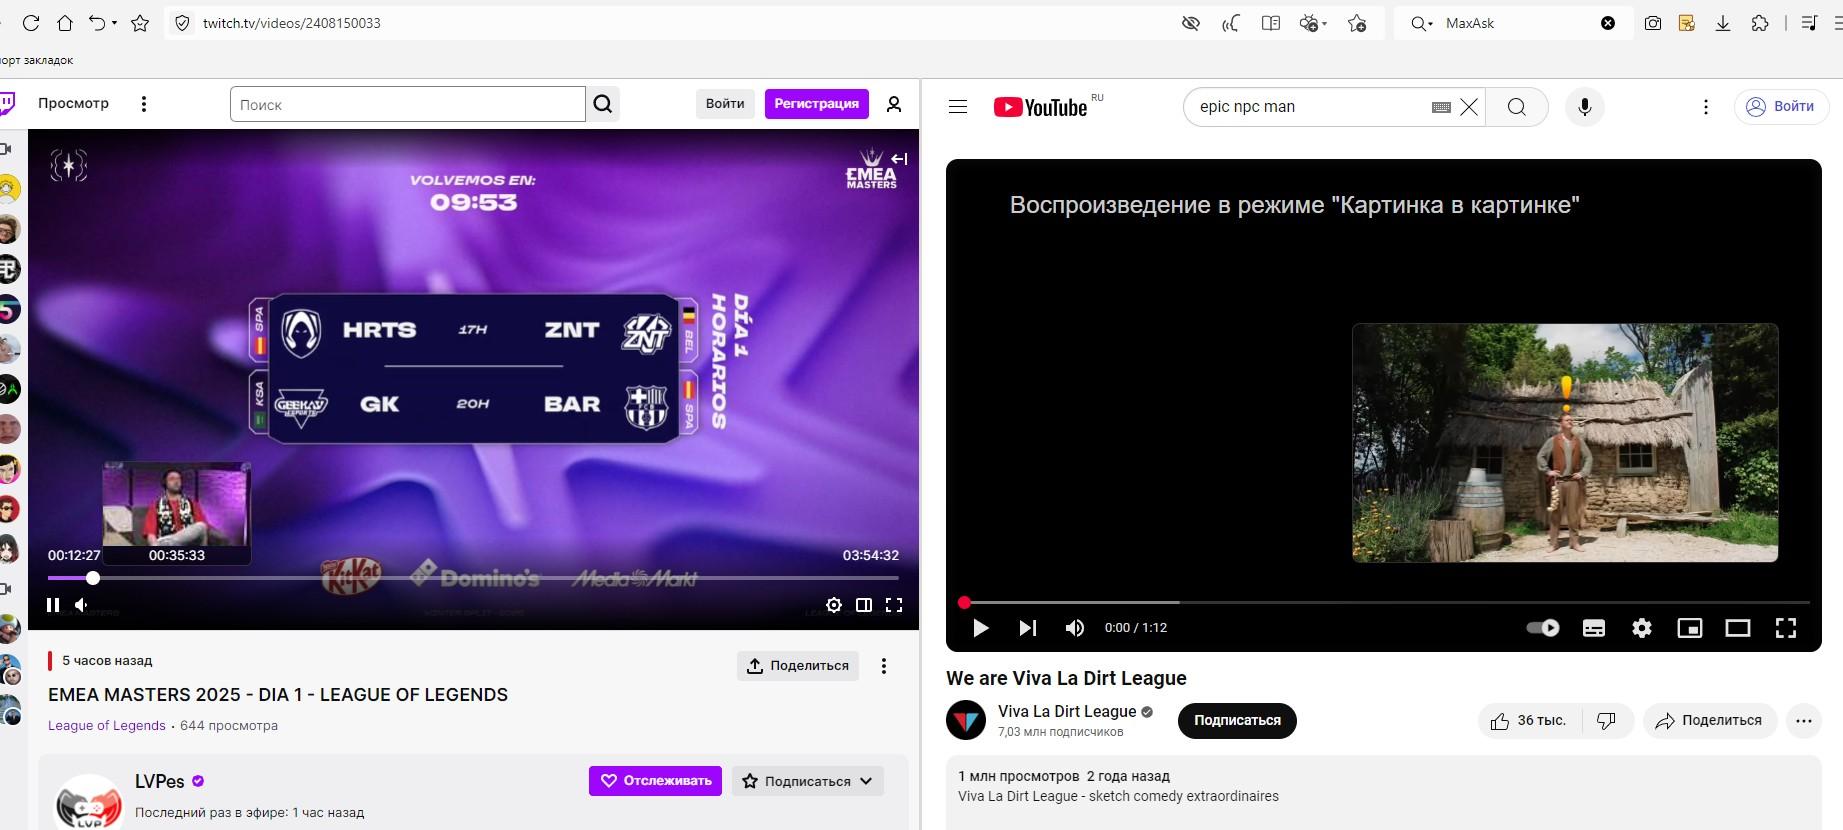Open Просмотр tab in Twitch header
Image resolution: width=1843 pixels, height=830 pixels.
tap(73, 103)
